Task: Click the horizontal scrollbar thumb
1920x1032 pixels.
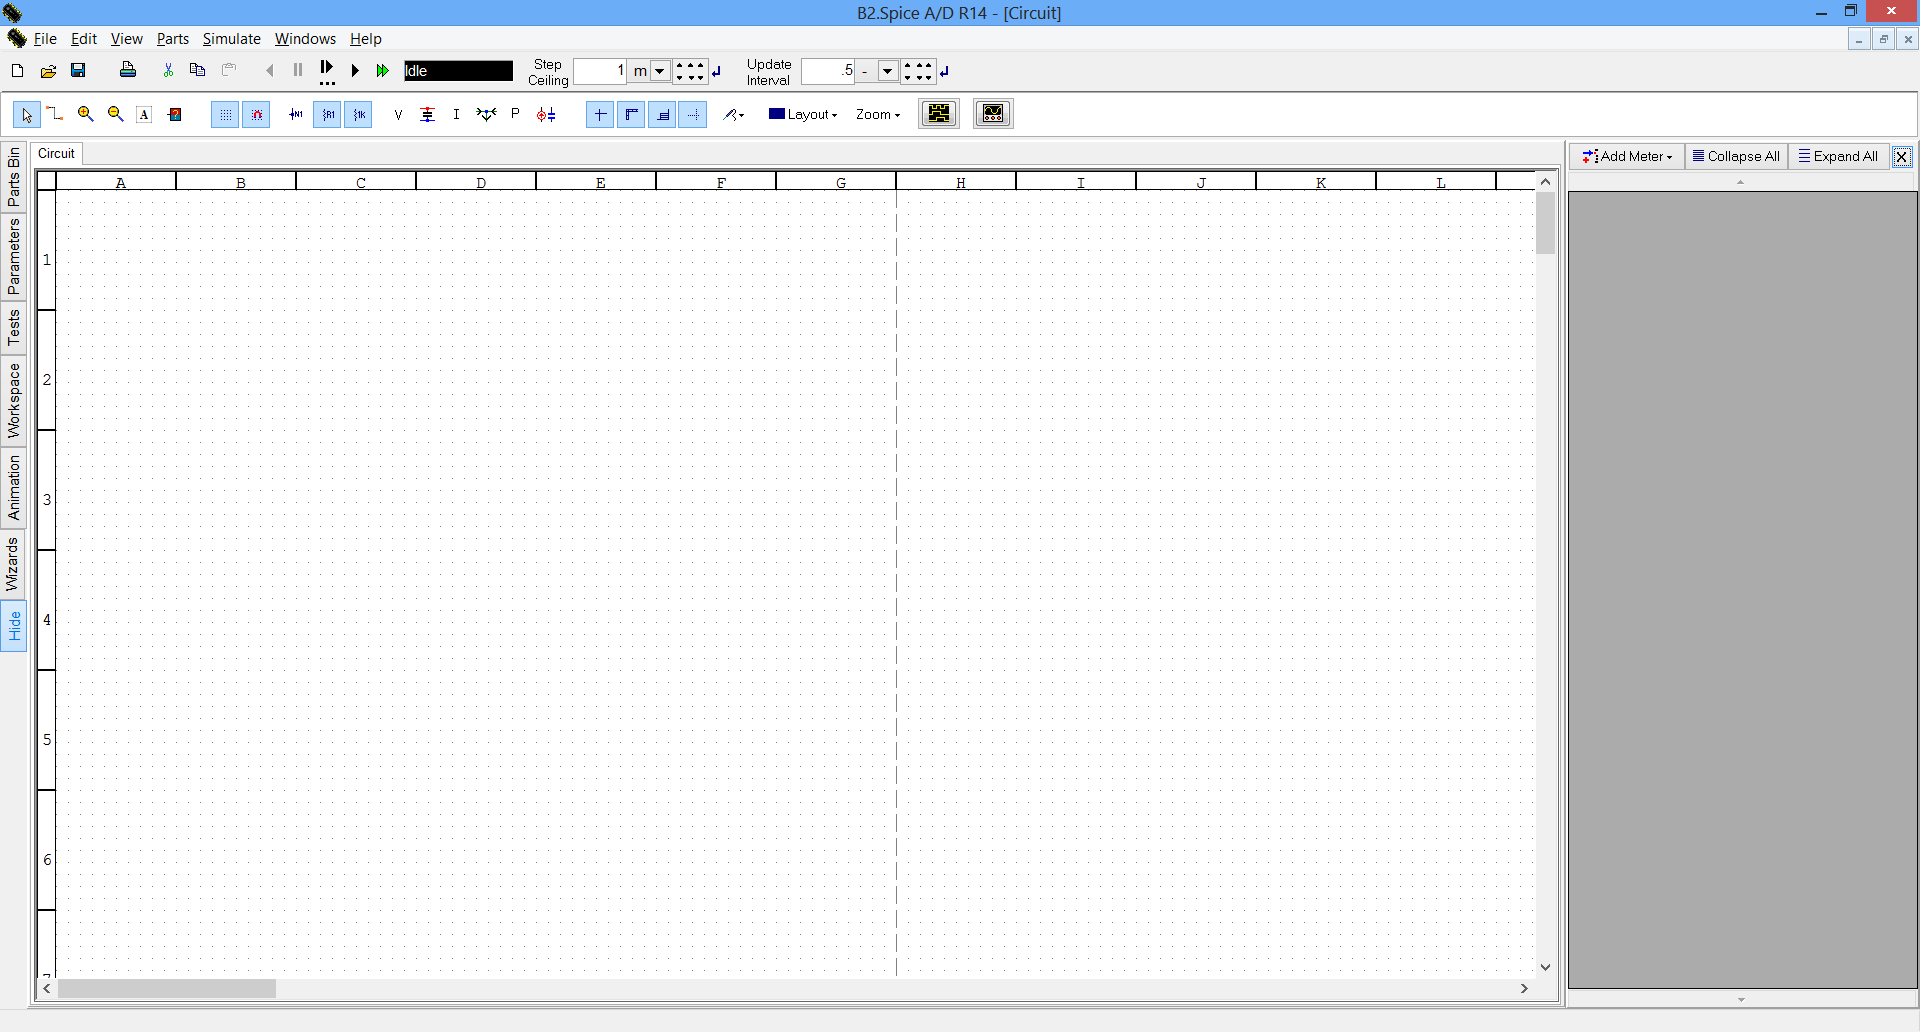Action: pos(167,988)
